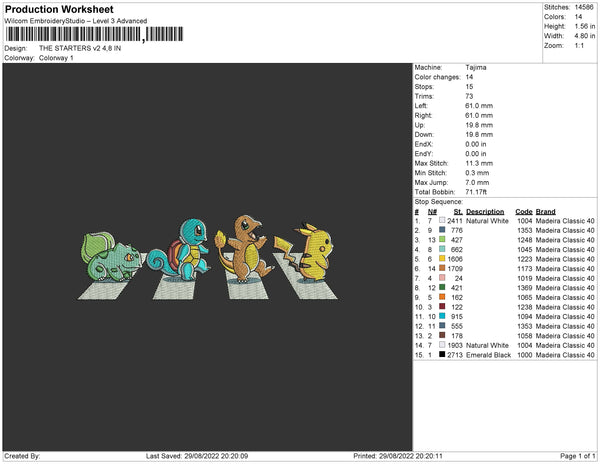600x464 pixels.
Task: Click thread code 1173
Action: click(525, 269)
